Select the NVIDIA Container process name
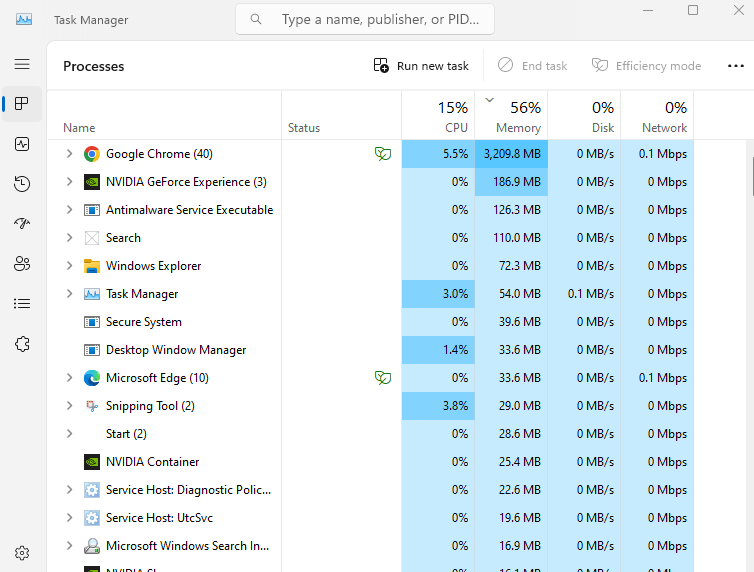The image size is (754, 572). pos(152,462)
